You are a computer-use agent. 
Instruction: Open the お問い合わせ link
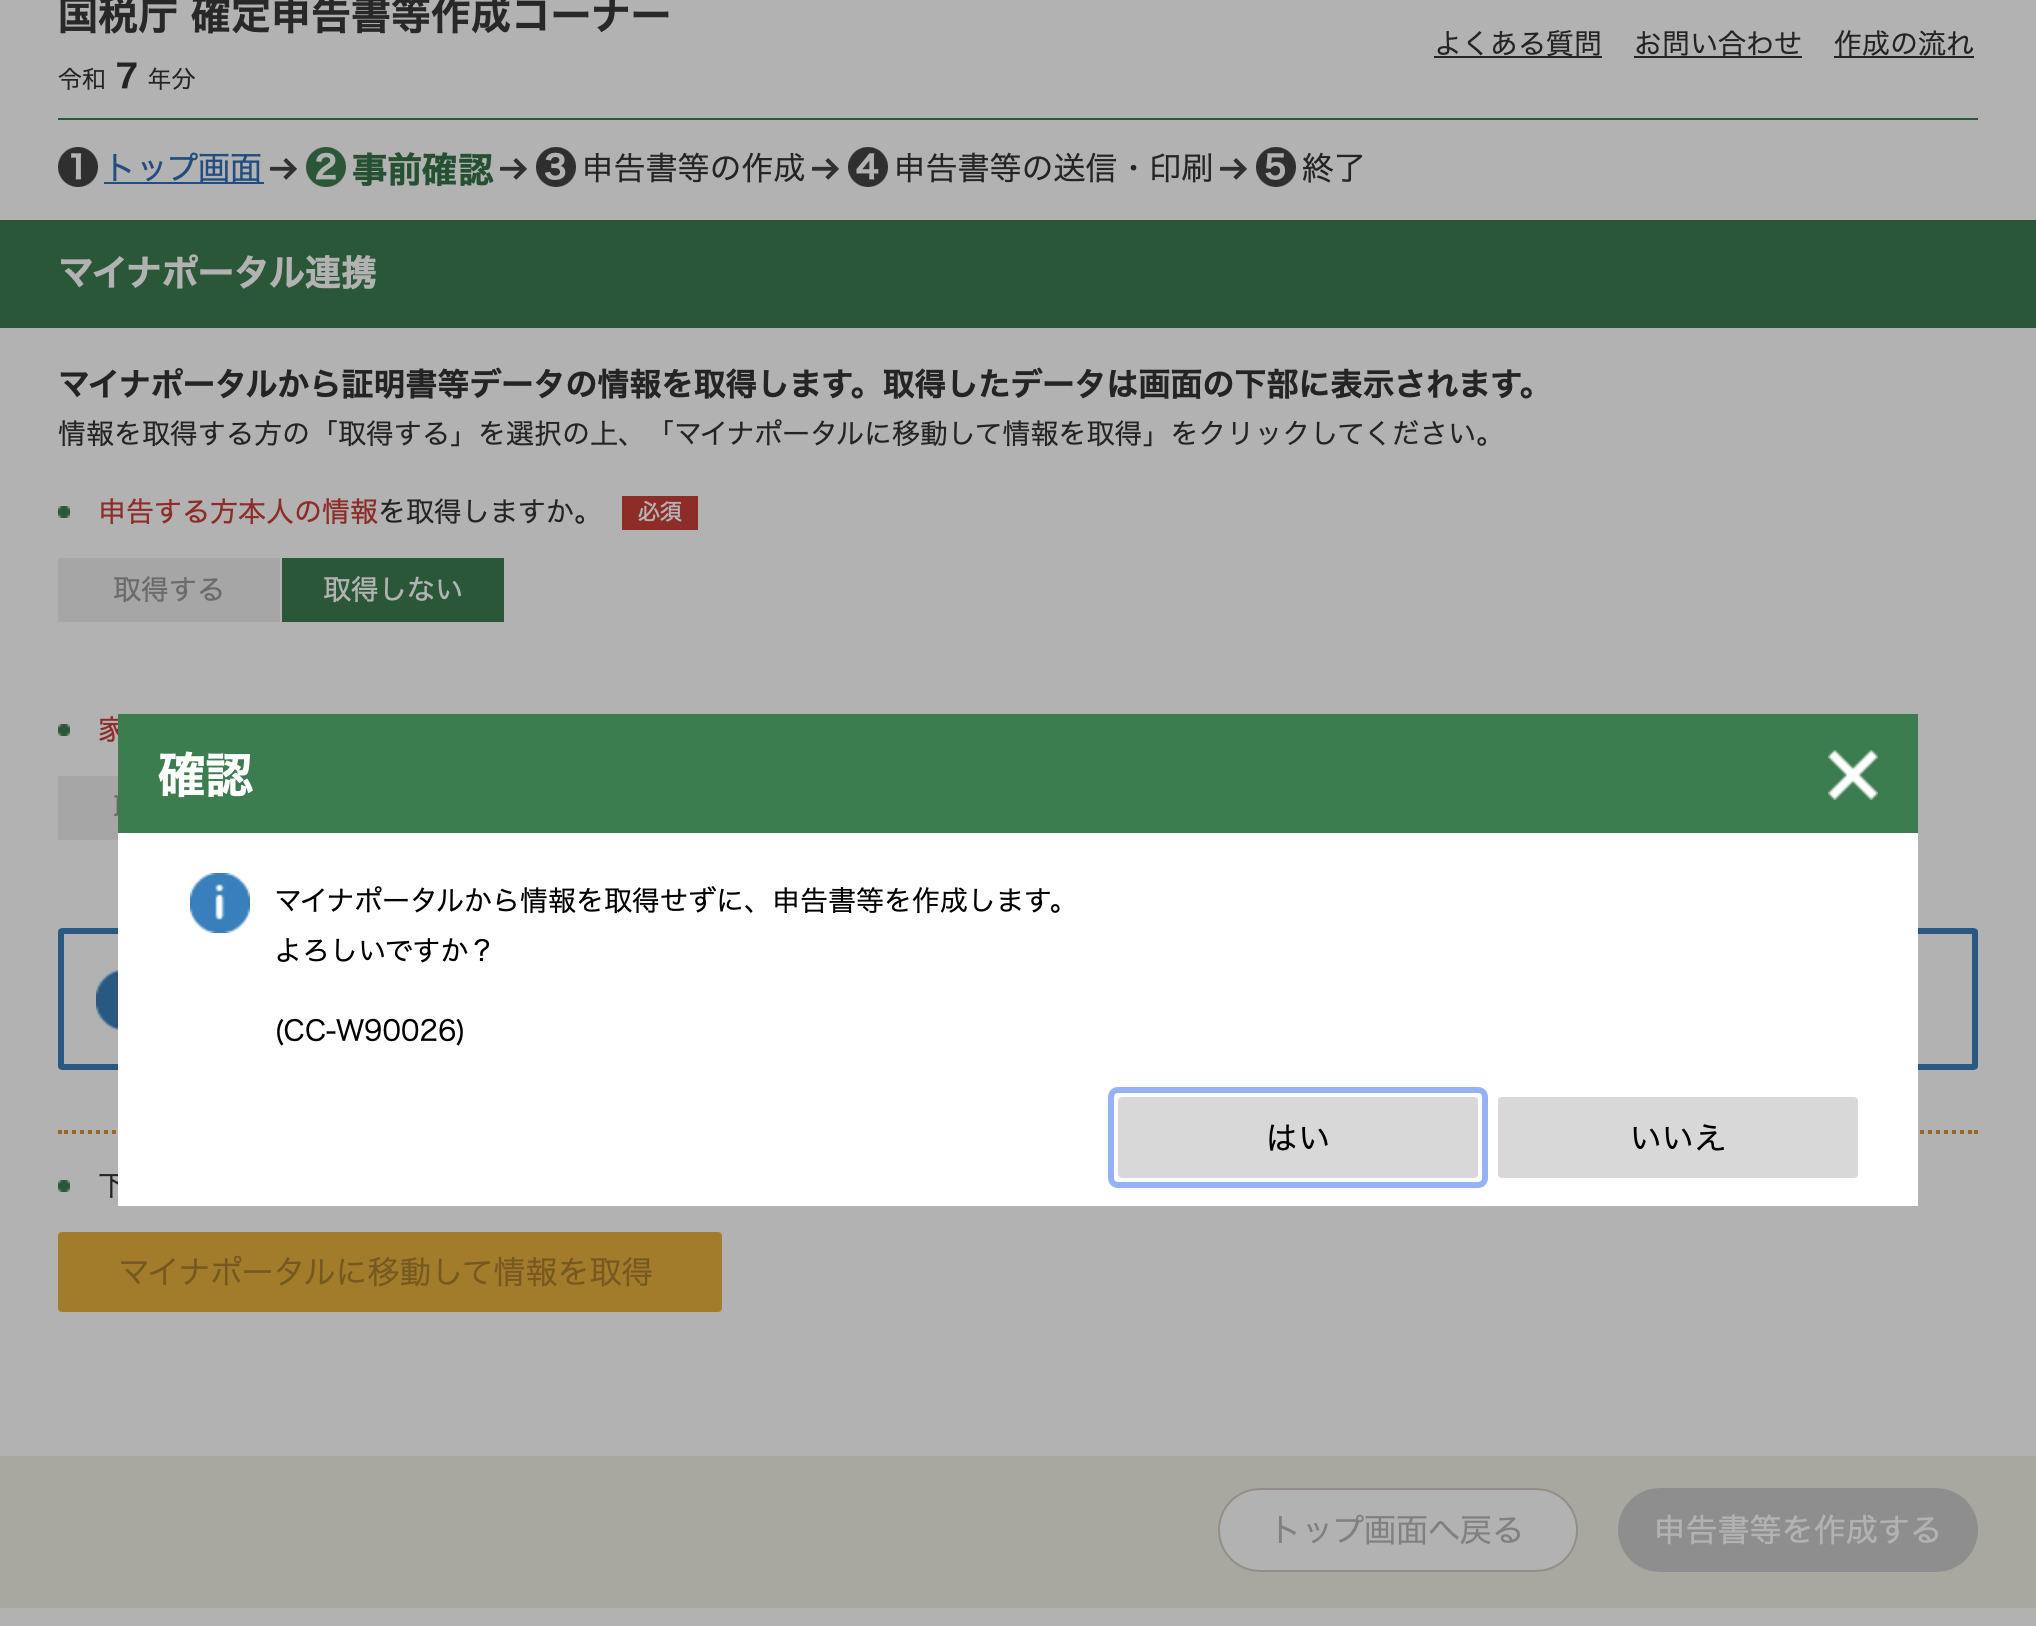tap(1717, 44)
